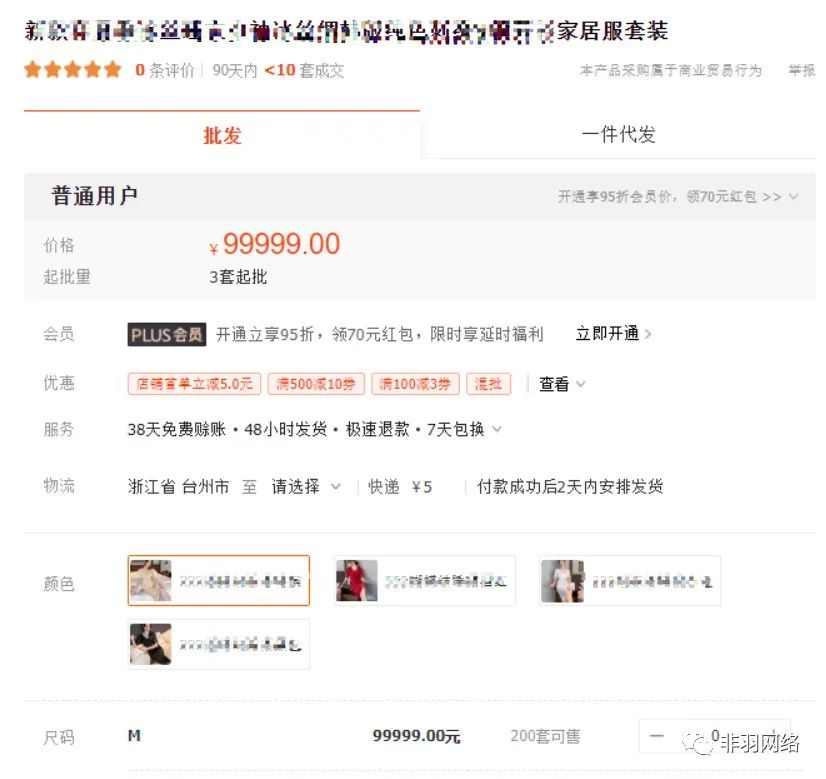Select the first beige pajama color option
826x779 pixels.
tap(219, 581)
